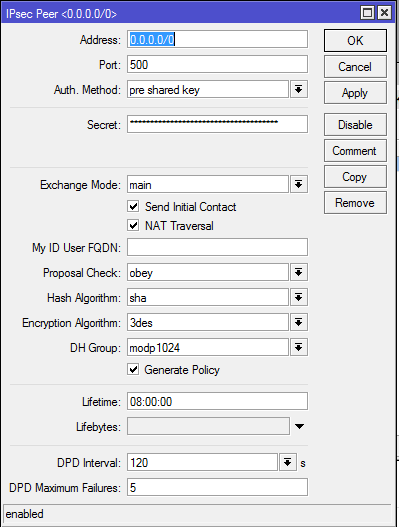Click the DPD Interval value 120
The image size is (399, 527).
click(202, 462)
